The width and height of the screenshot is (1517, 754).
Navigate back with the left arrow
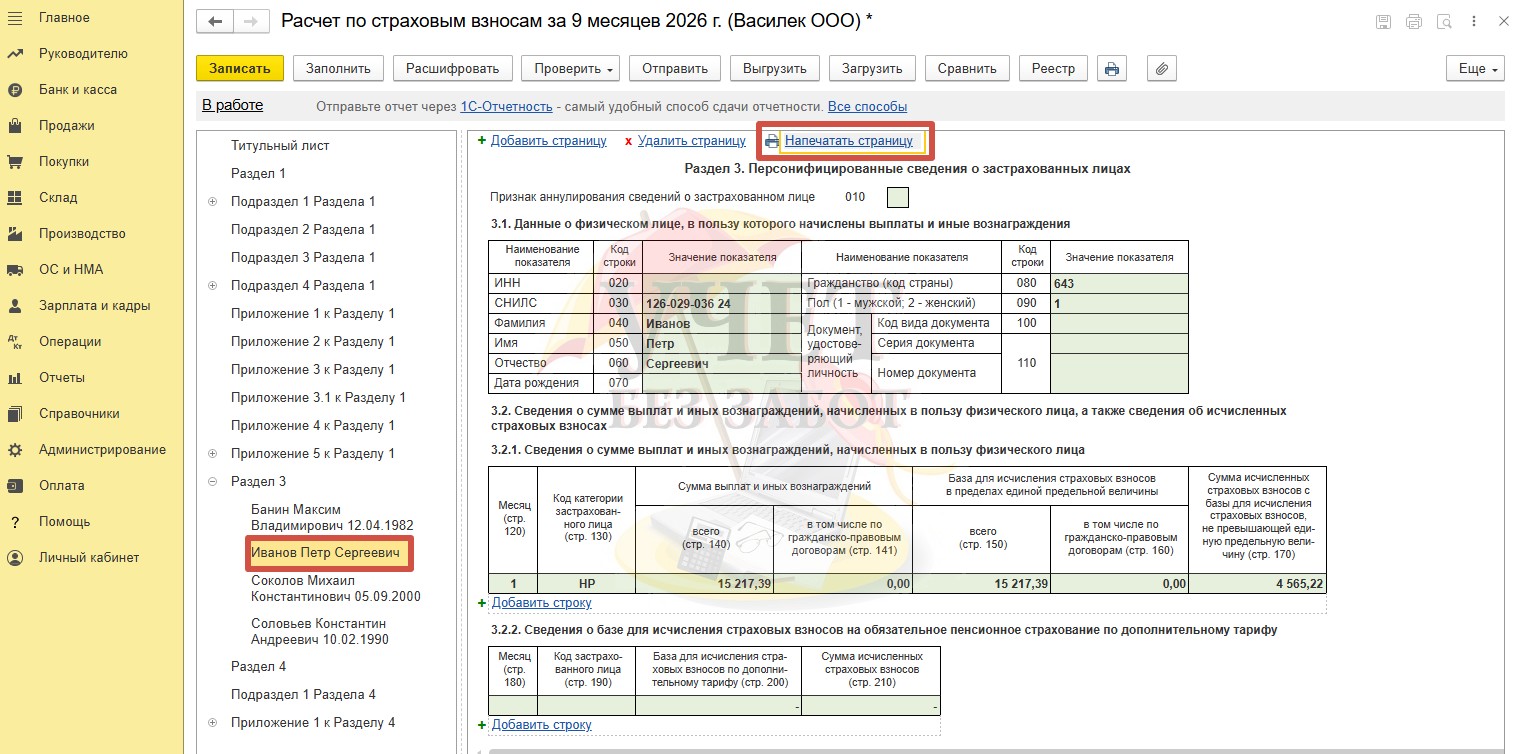click(215, 22)
